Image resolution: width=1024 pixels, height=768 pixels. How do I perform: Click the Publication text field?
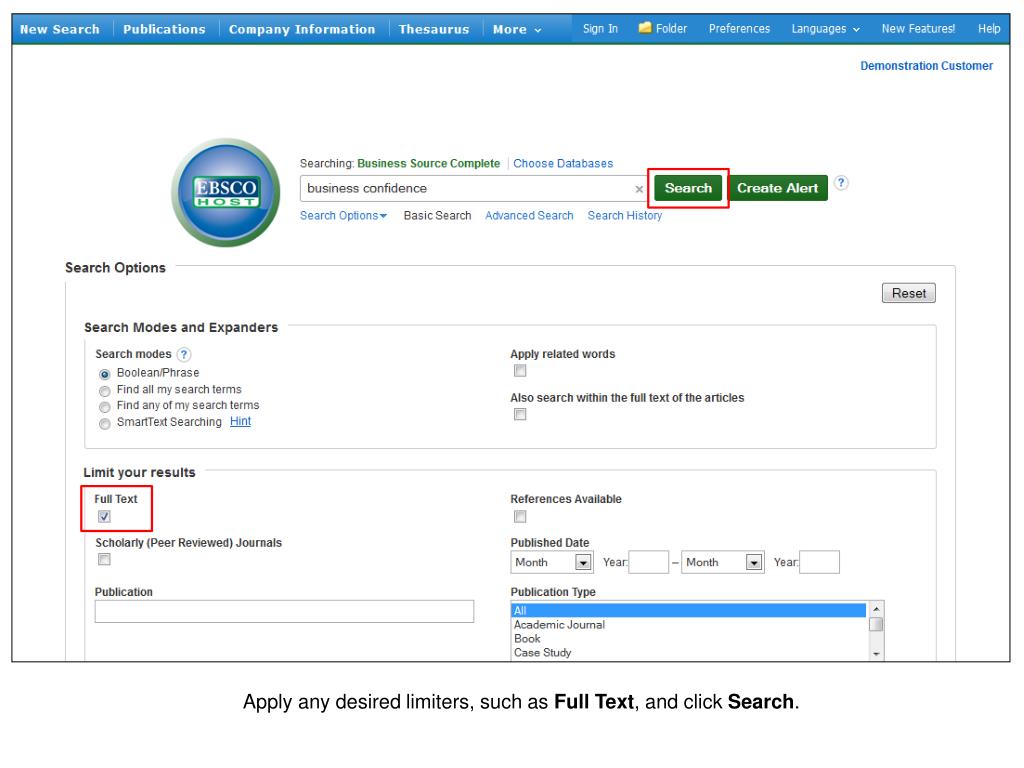[284, 611]
